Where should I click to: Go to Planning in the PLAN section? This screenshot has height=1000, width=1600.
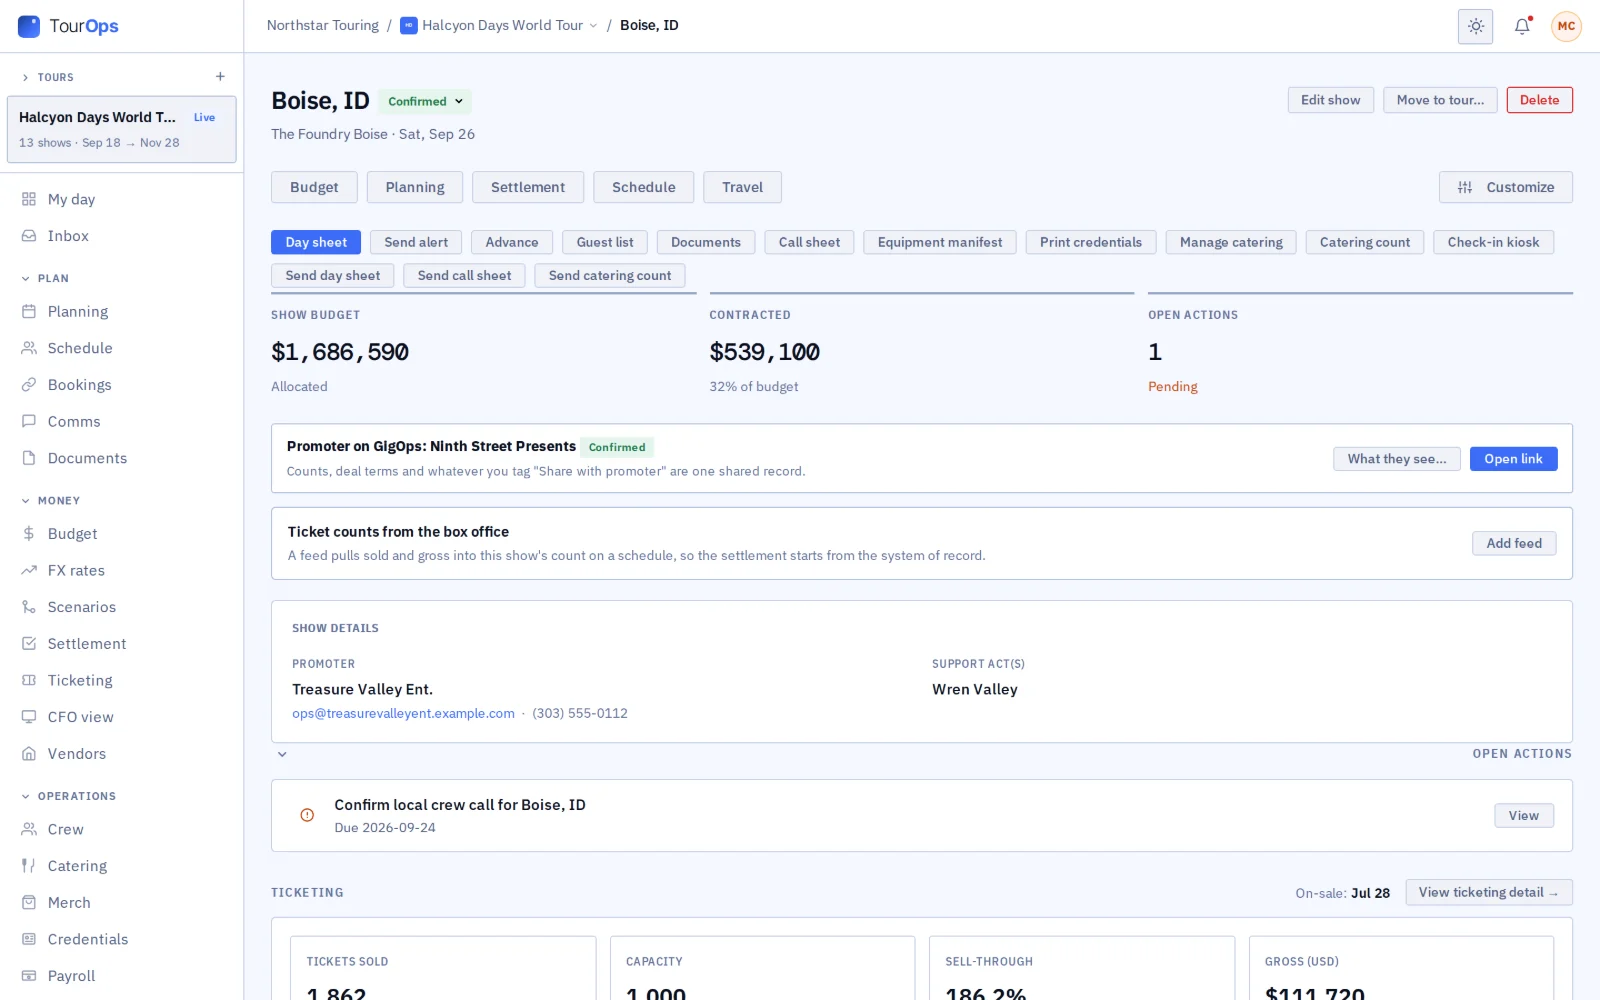(121, 312)
